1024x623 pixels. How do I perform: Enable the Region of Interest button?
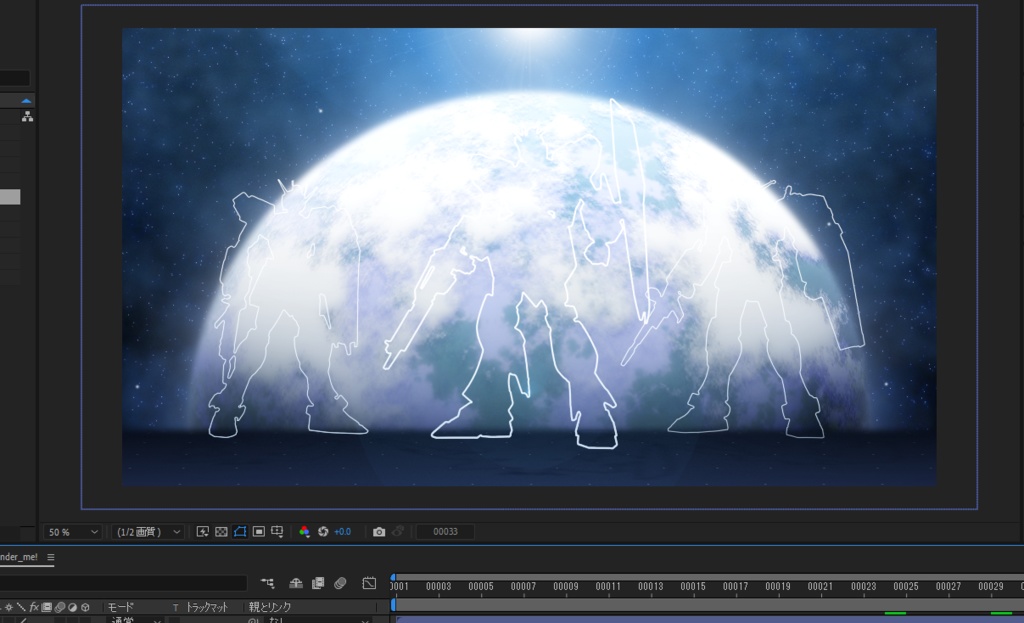(x=259, y=532)
